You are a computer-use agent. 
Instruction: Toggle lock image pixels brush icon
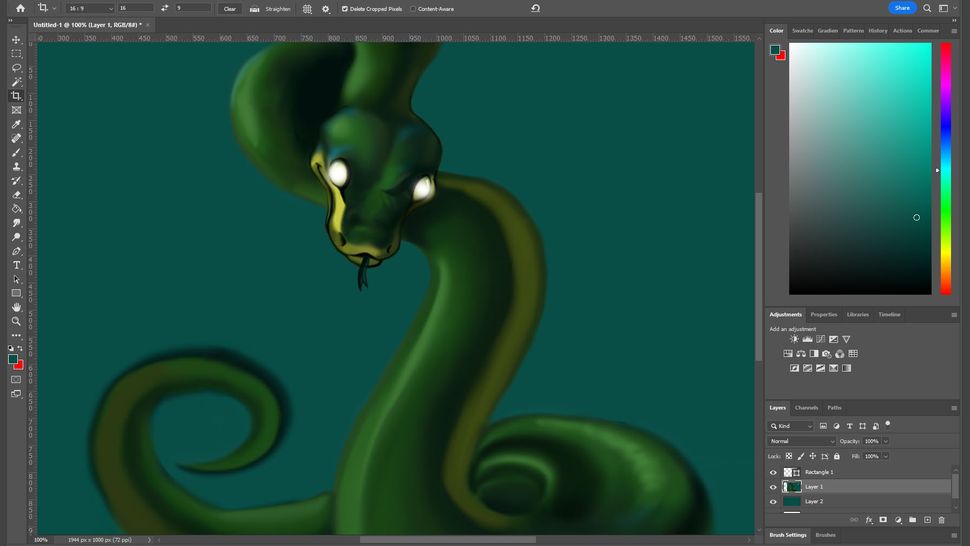click(800, 456)
